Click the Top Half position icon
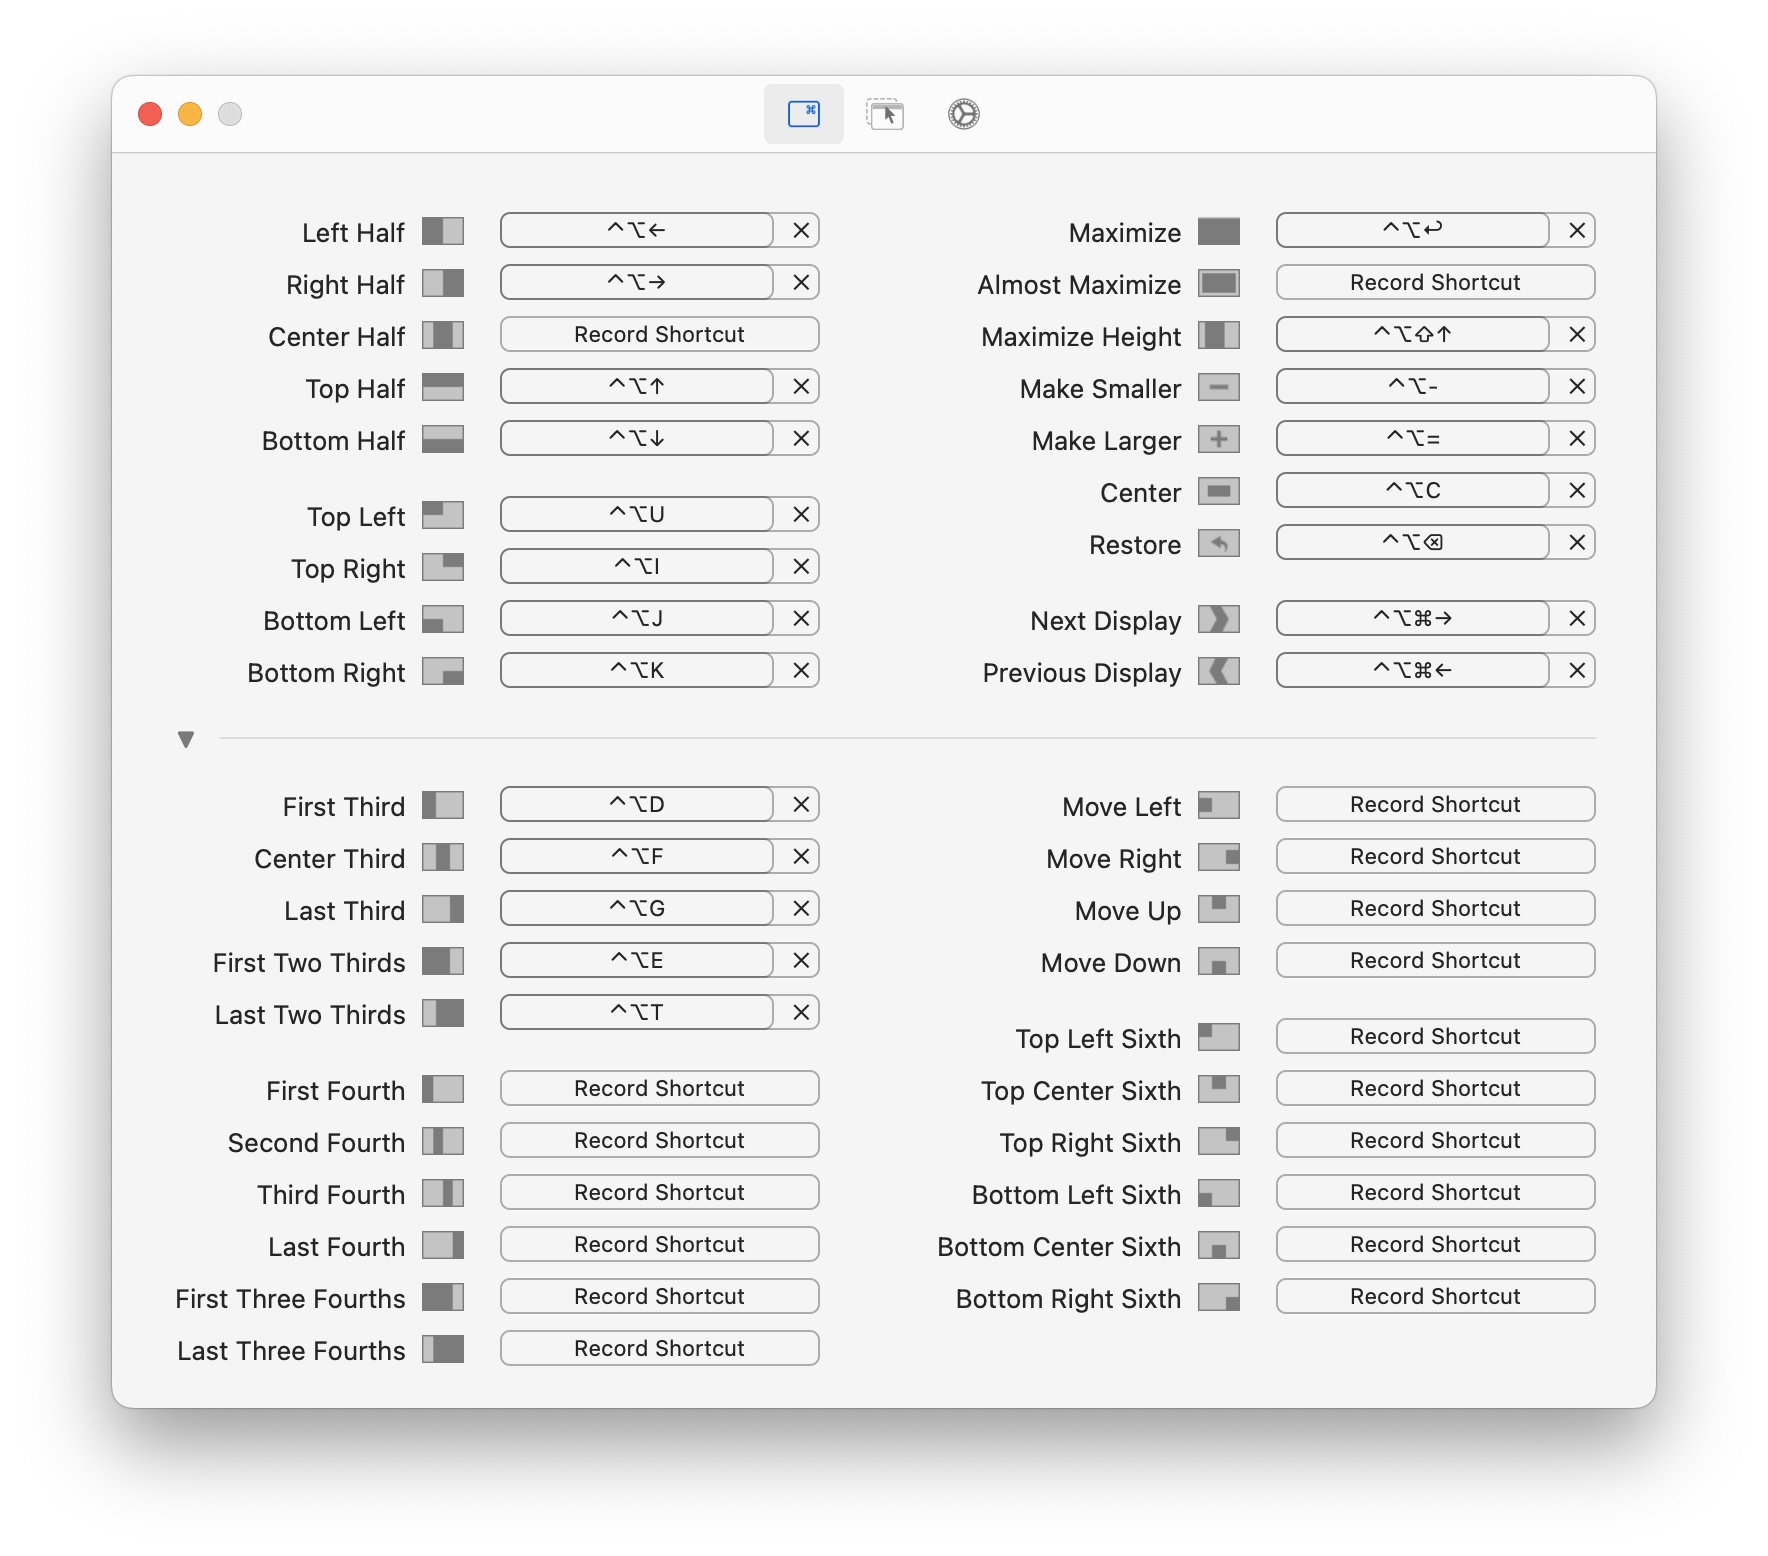 443,387
